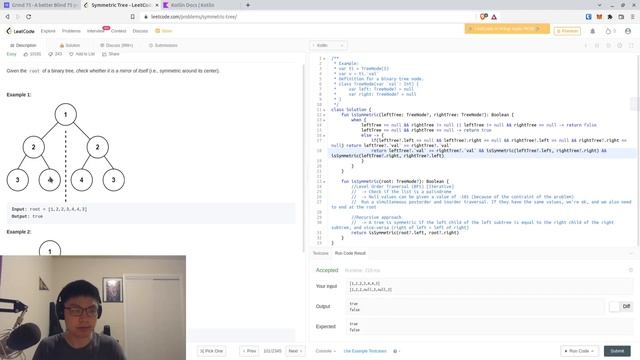The width and height of the screenshot is (640, 360).
Task: Open the user profile avatar
Action: [x=628, y=31]
